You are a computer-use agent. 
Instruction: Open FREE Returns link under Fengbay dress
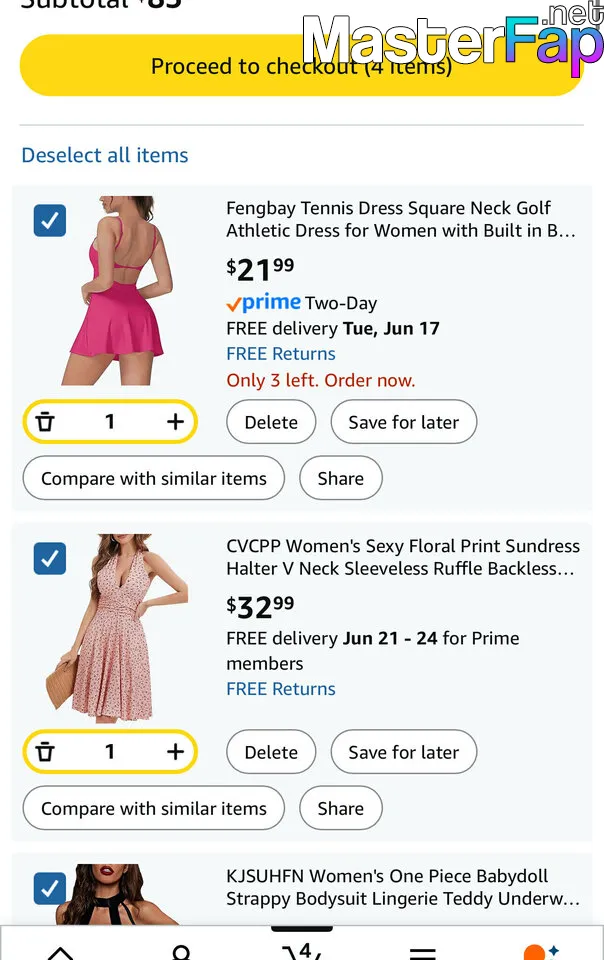click(x=281, y=354)
